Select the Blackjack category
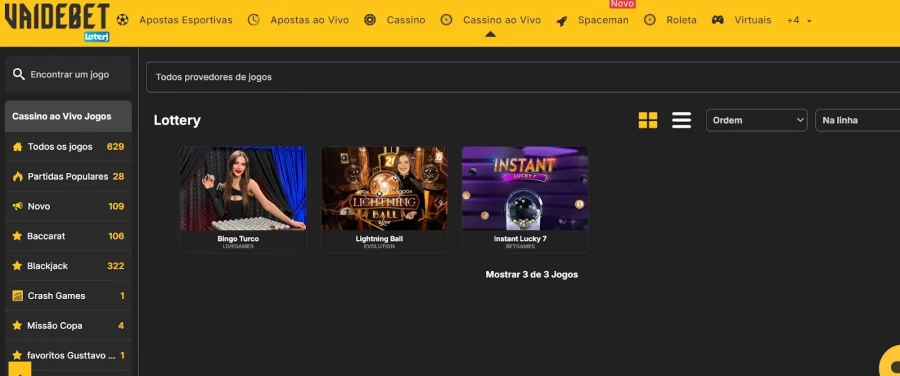This screenshot has height=376, width=900. 68,266
